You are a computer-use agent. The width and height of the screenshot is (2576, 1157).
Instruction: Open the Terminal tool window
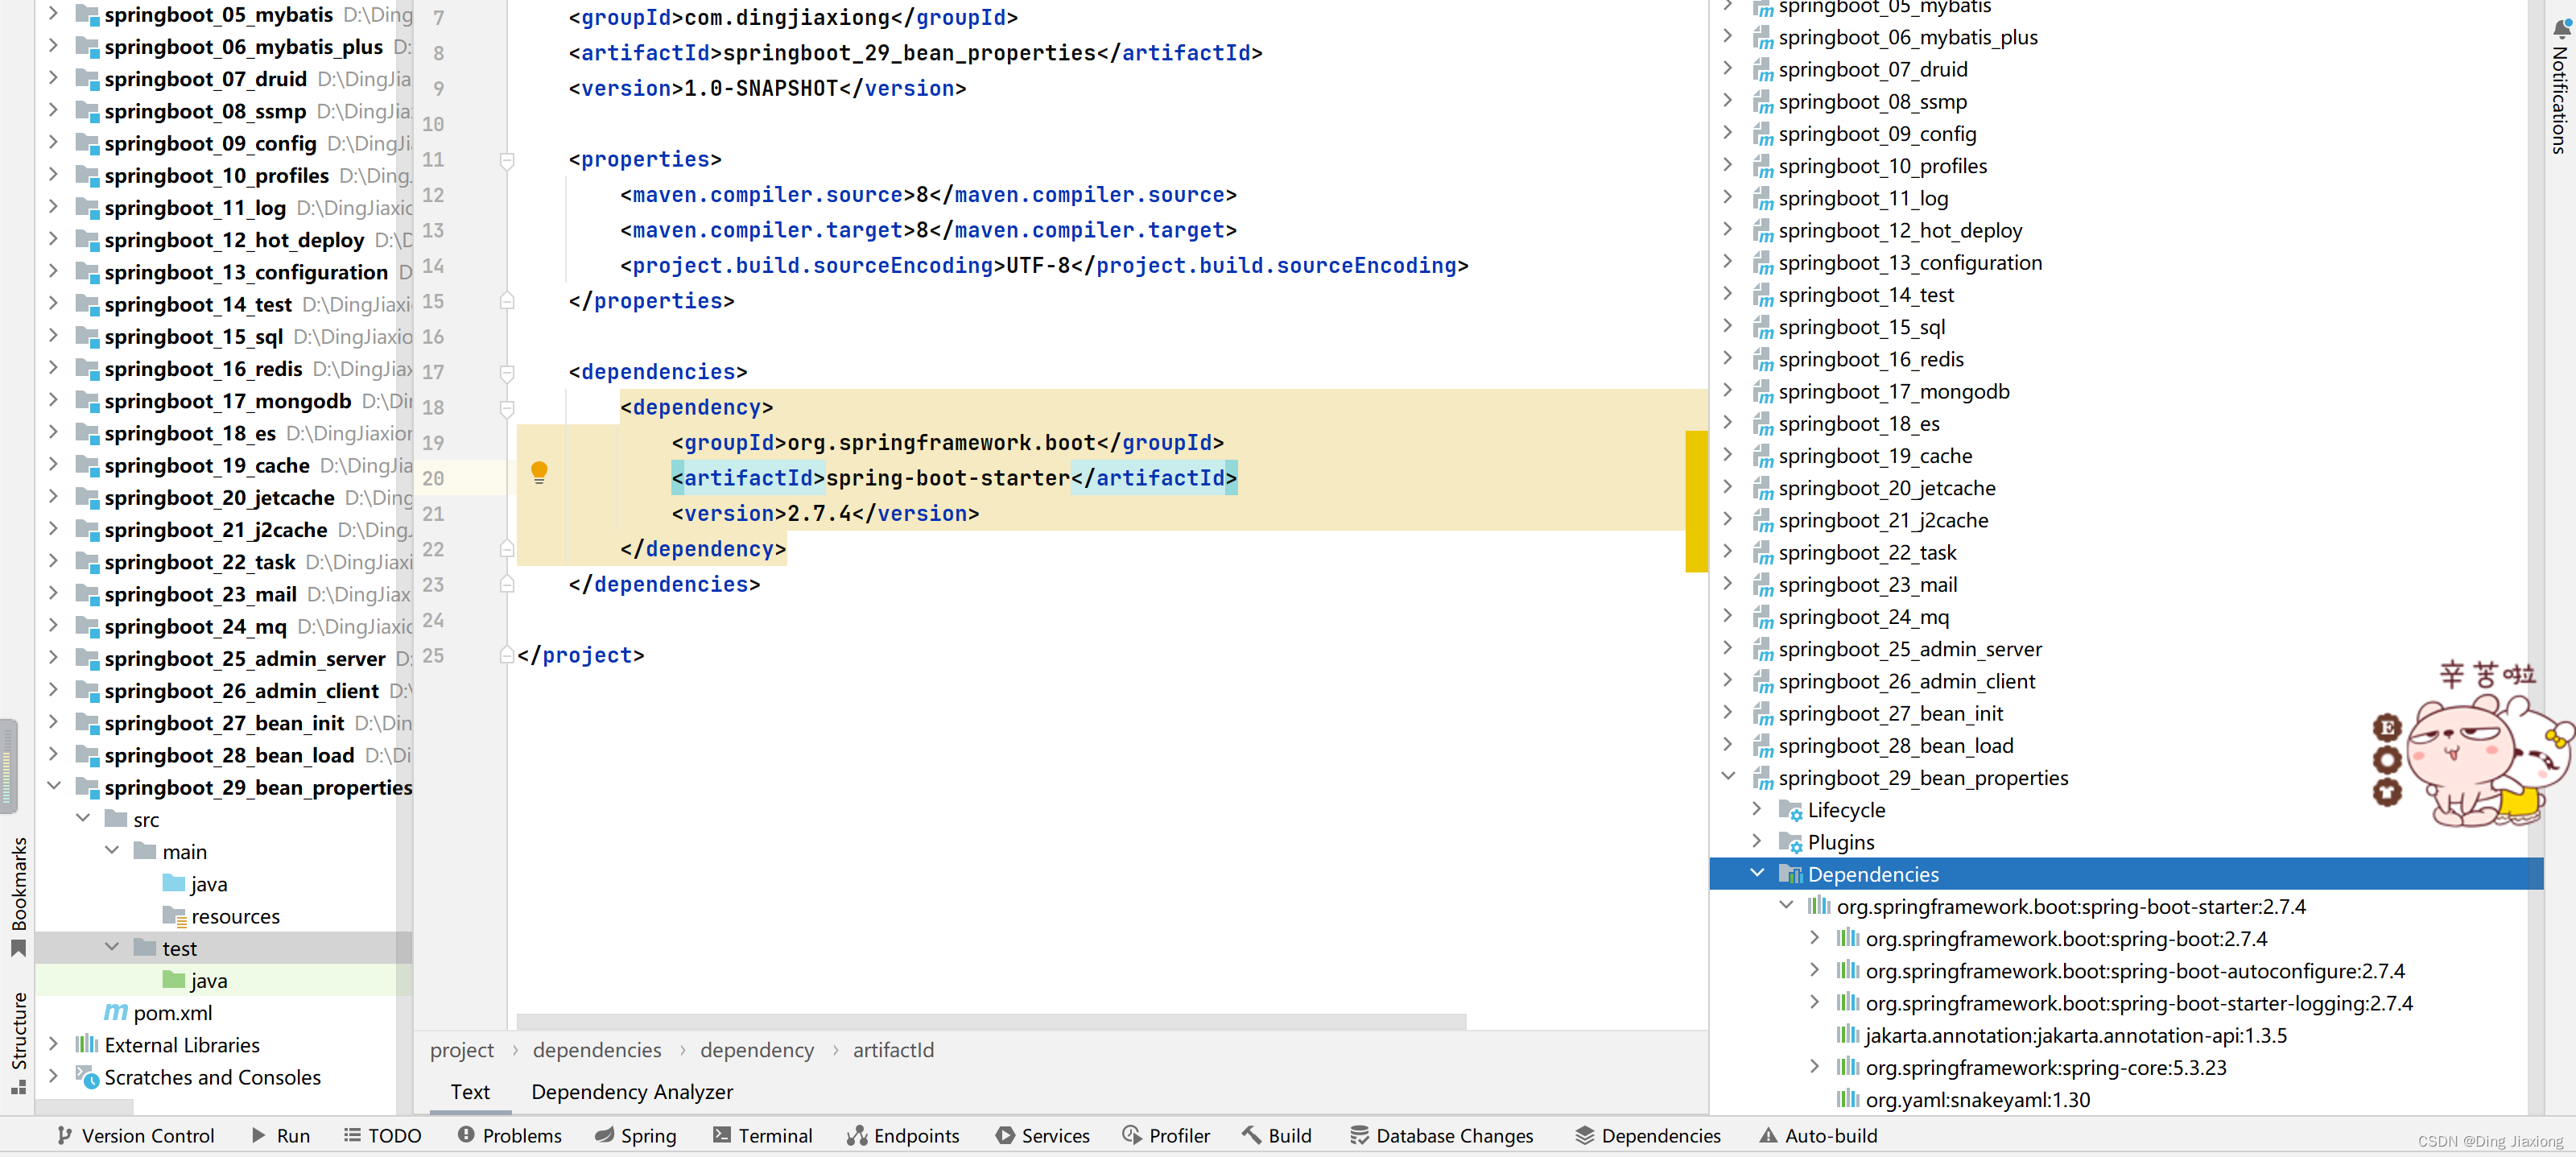coord(762,1135)
